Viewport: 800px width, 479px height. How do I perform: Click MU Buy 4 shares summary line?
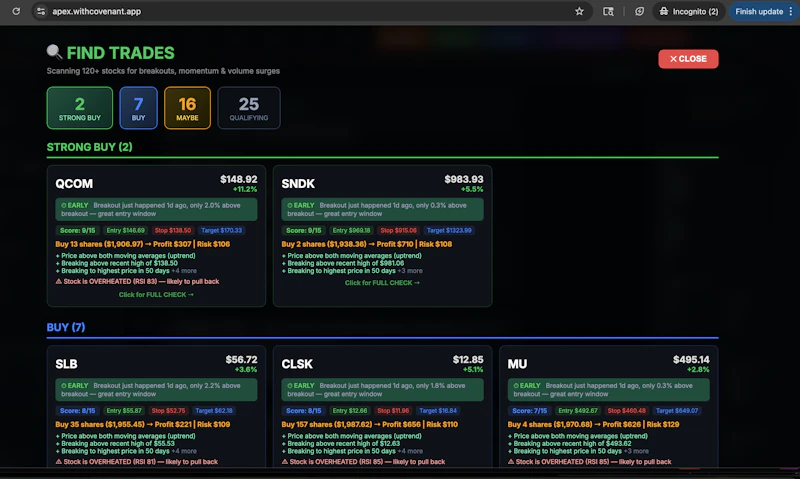point(593,424)
